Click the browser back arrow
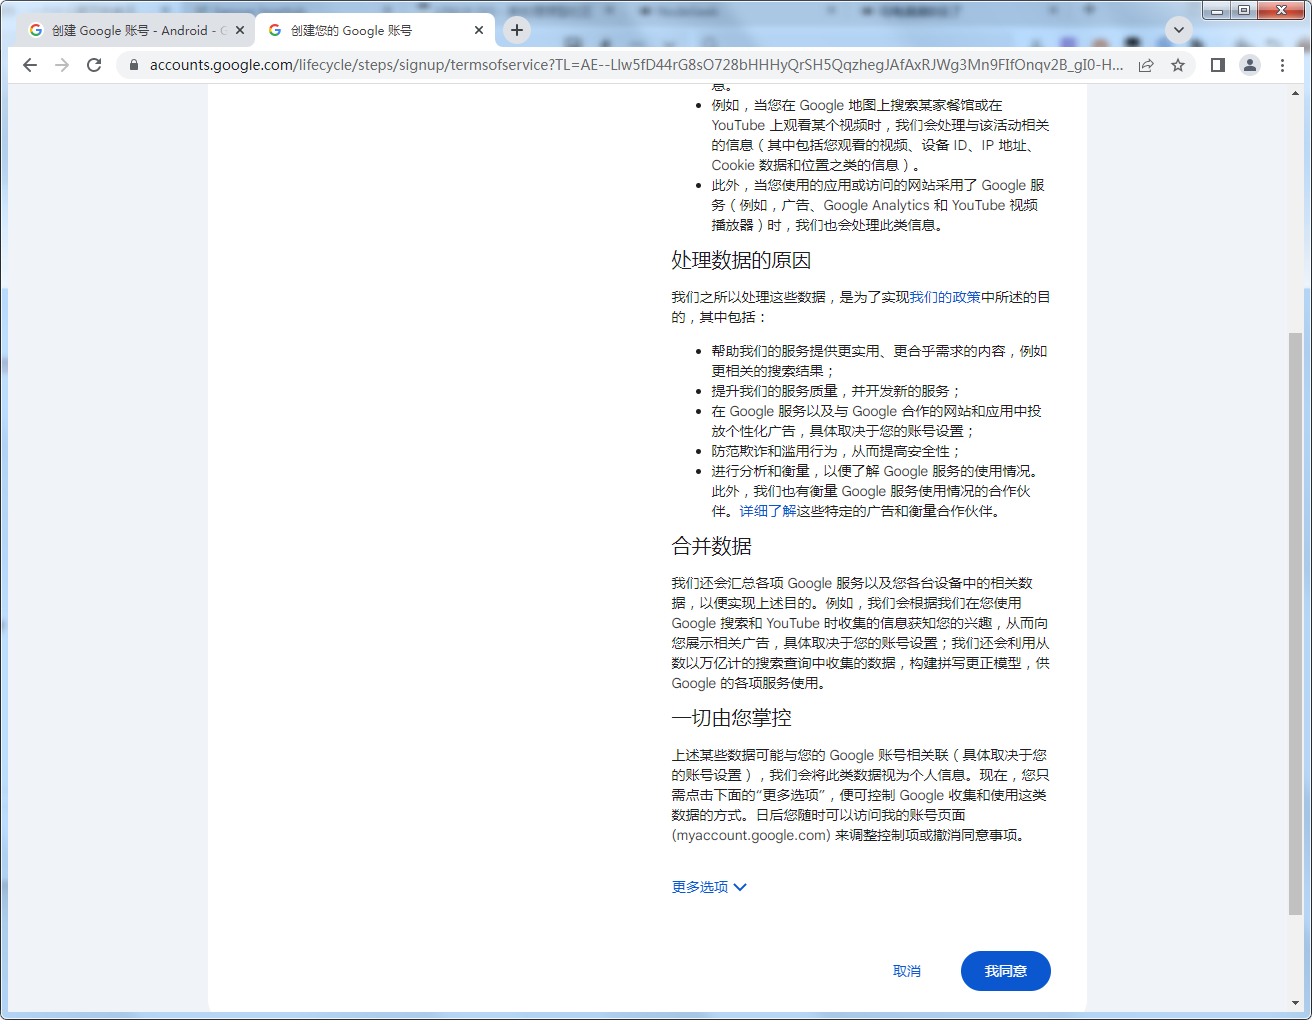 [30, 65]
